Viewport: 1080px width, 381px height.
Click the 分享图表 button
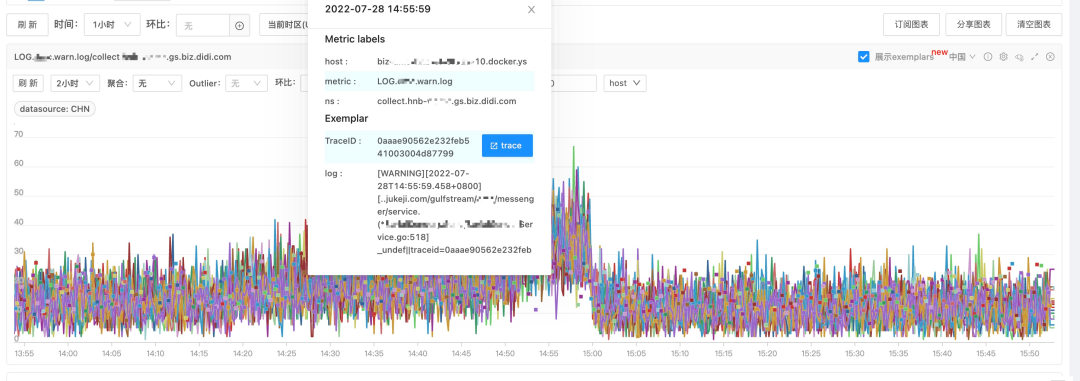pos(973,25)
